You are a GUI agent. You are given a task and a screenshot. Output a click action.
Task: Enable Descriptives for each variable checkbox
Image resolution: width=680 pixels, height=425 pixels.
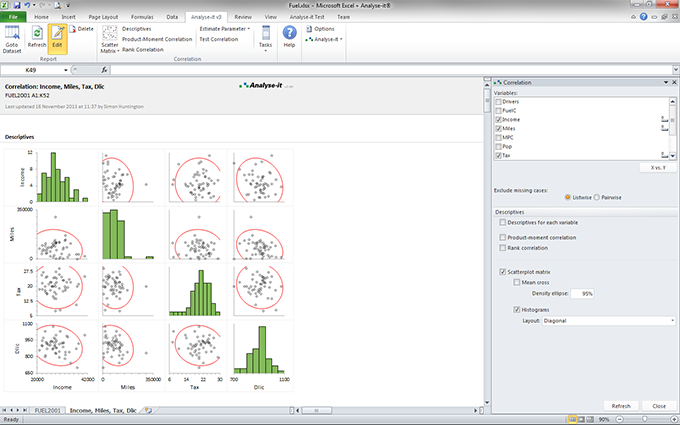(503, 222)
